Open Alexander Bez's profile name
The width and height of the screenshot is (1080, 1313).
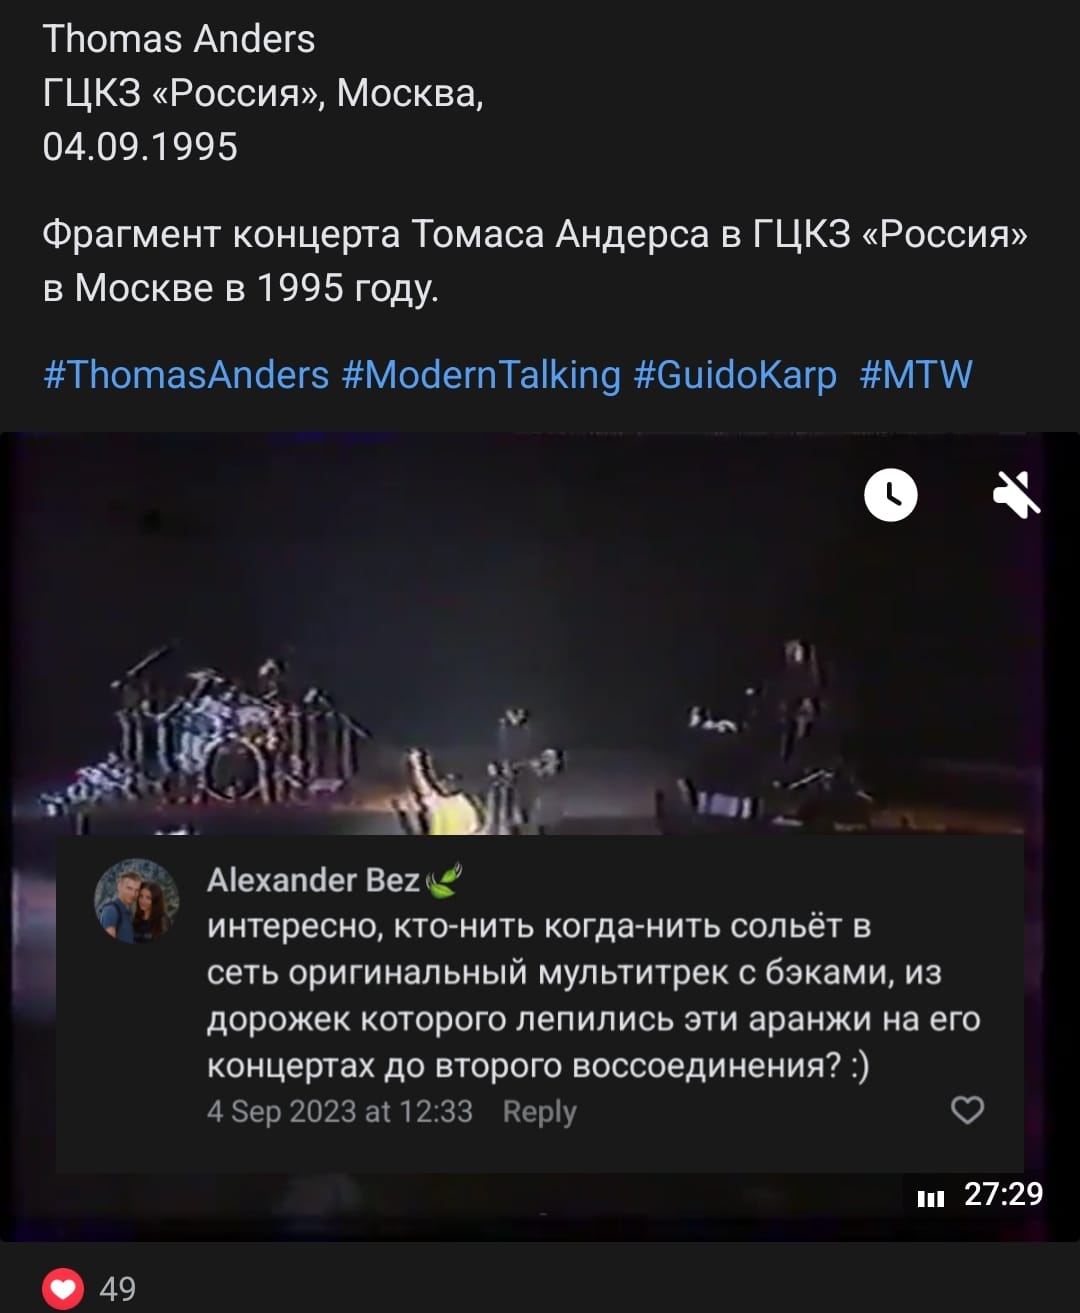click(313, 880)
